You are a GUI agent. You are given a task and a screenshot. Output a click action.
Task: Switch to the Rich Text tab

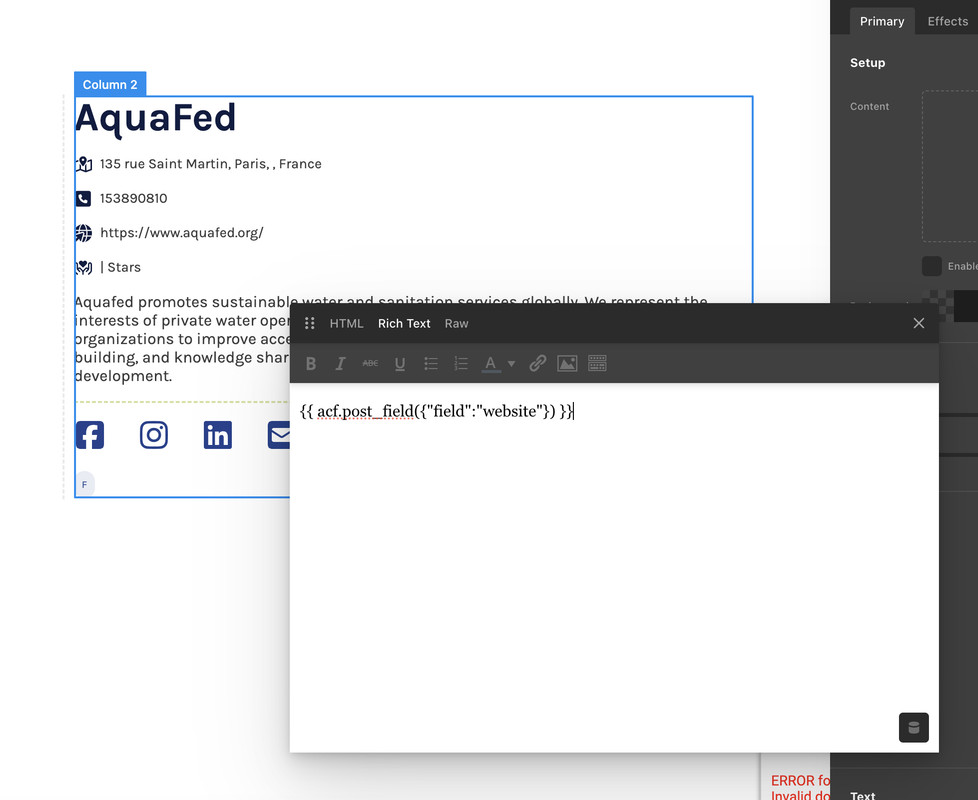(x=404, y=324)
